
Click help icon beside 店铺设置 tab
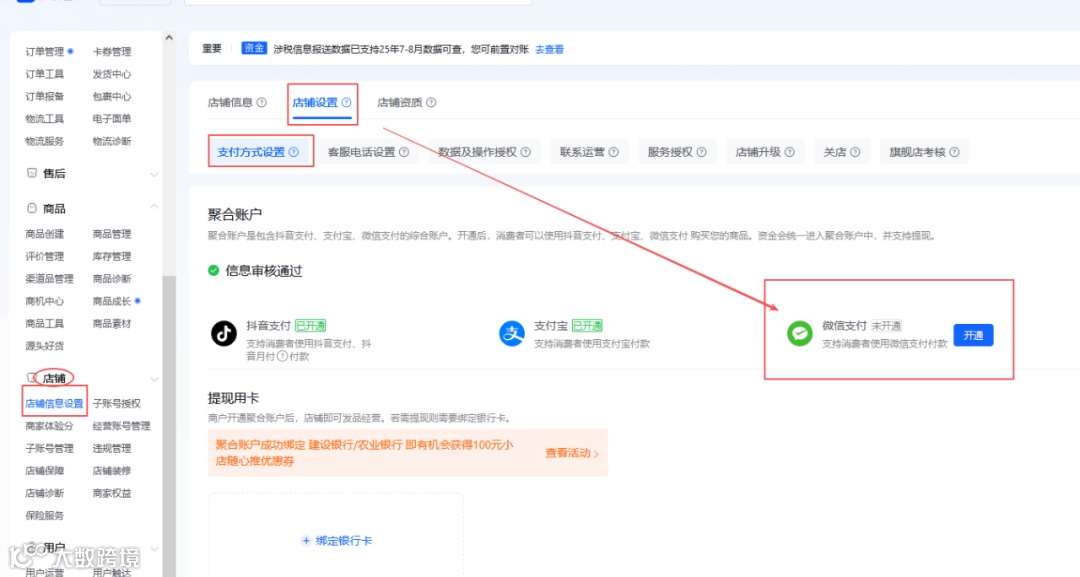(x=346, y=103)
